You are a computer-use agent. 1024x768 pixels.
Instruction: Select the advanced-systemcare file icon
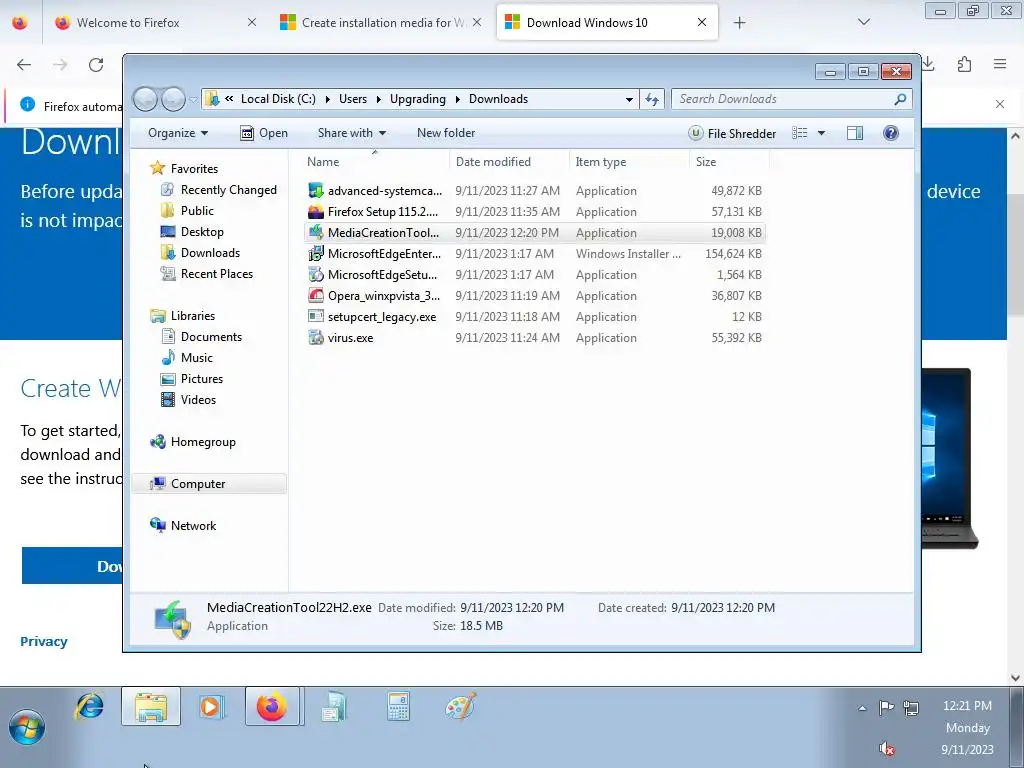316,191
